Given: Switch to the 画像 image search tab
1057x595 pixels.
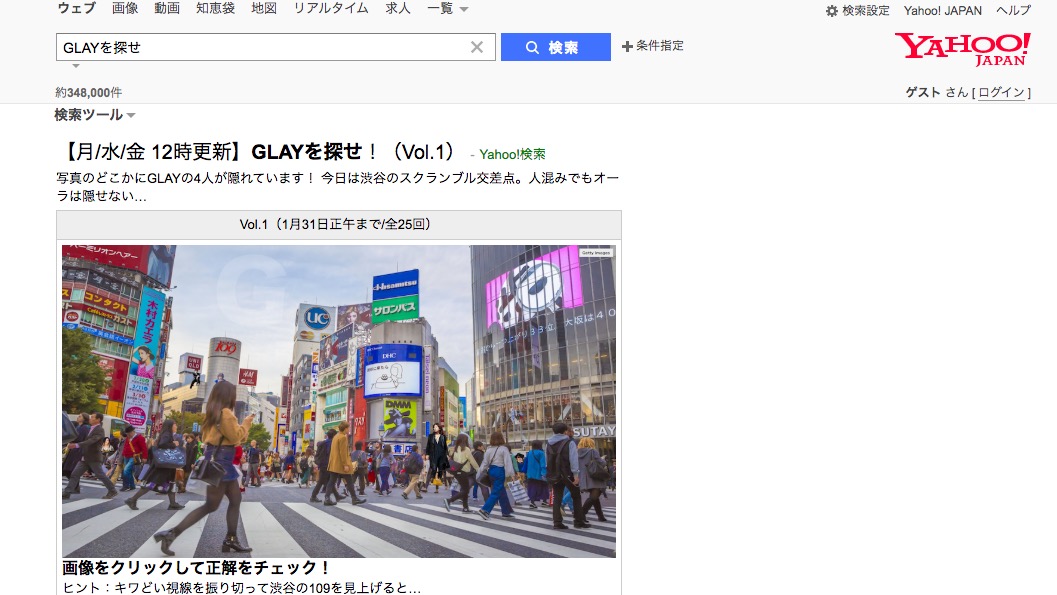Looking at the screenshot, I should click(125, 8).
